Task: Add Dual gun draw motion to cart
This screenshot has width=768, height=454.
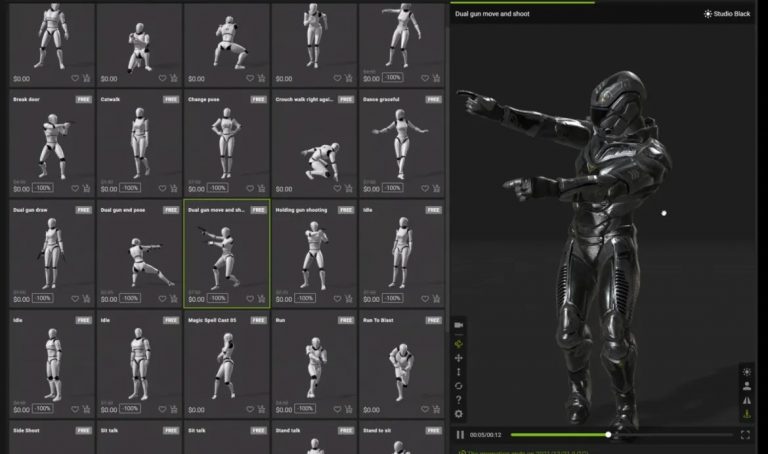Action: tap(87, 299)
